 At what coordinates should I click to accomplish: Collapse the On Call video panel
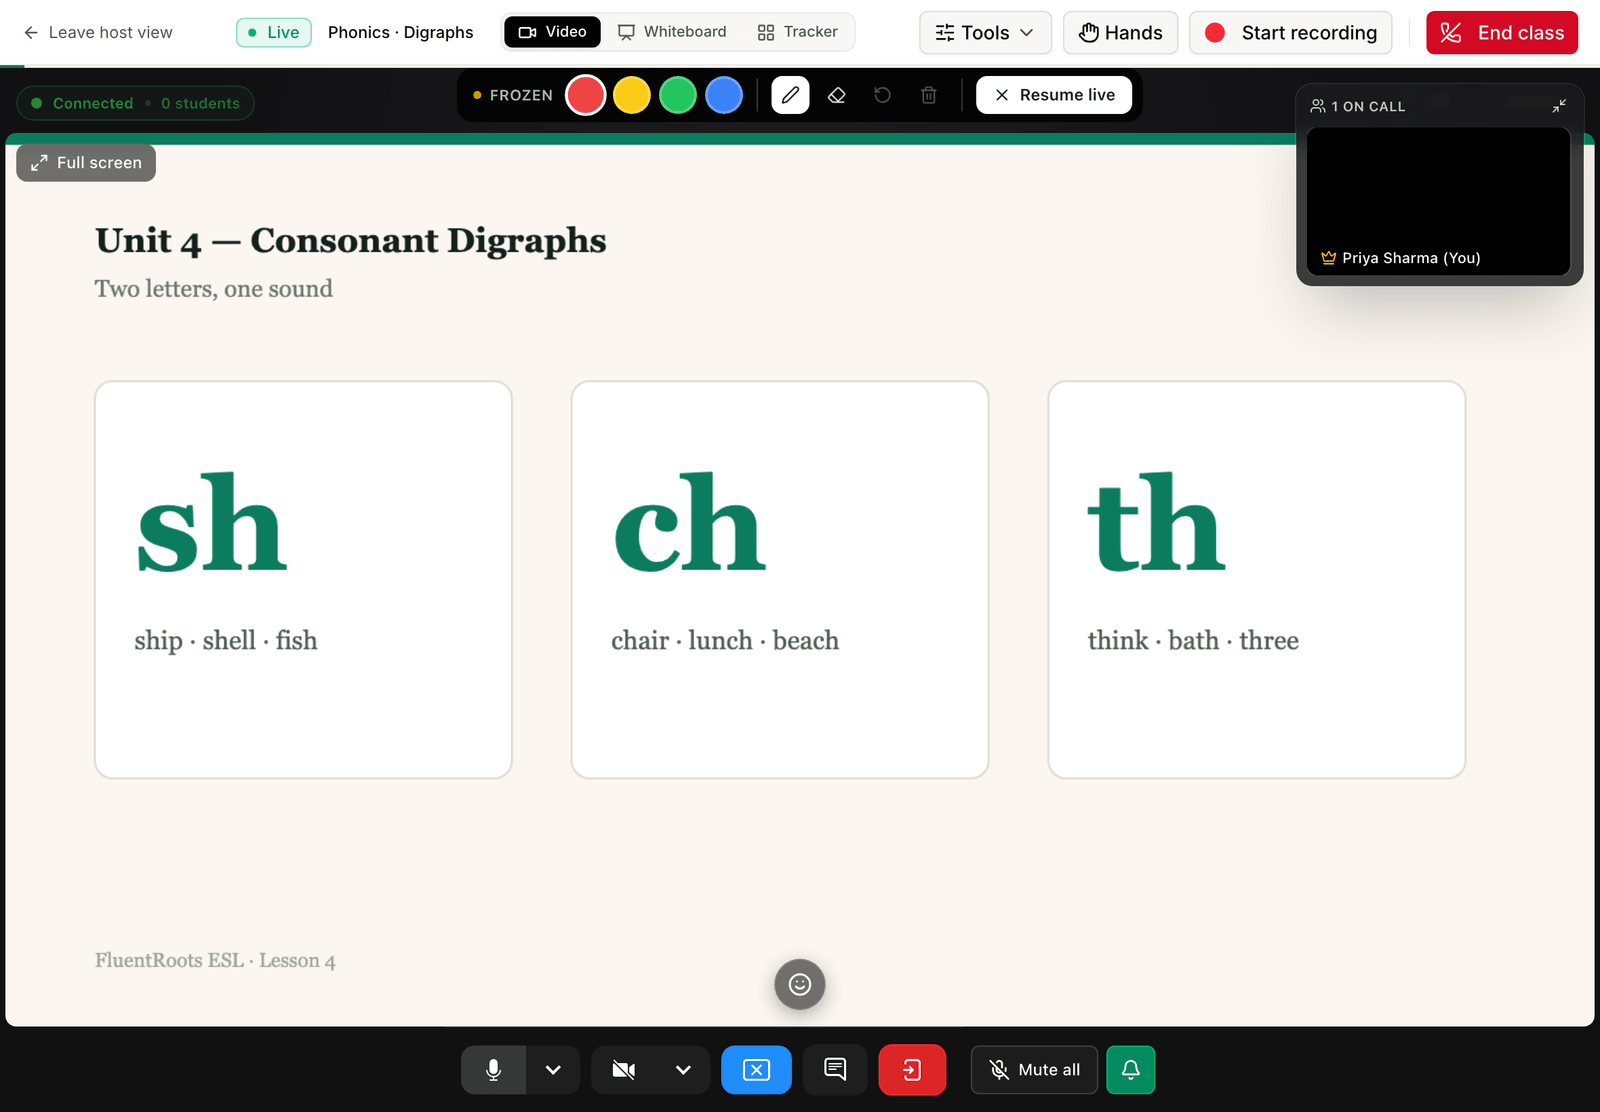(x=1559, y=106)
